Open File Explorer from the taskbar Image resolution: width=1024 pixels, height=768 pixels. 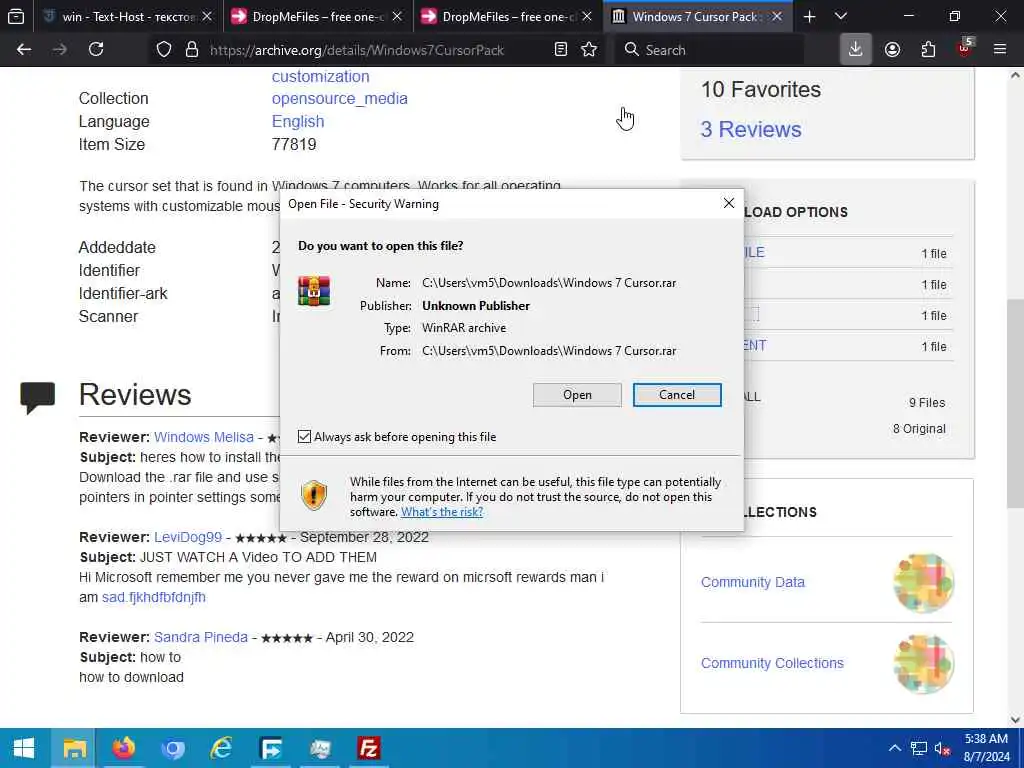74,748
